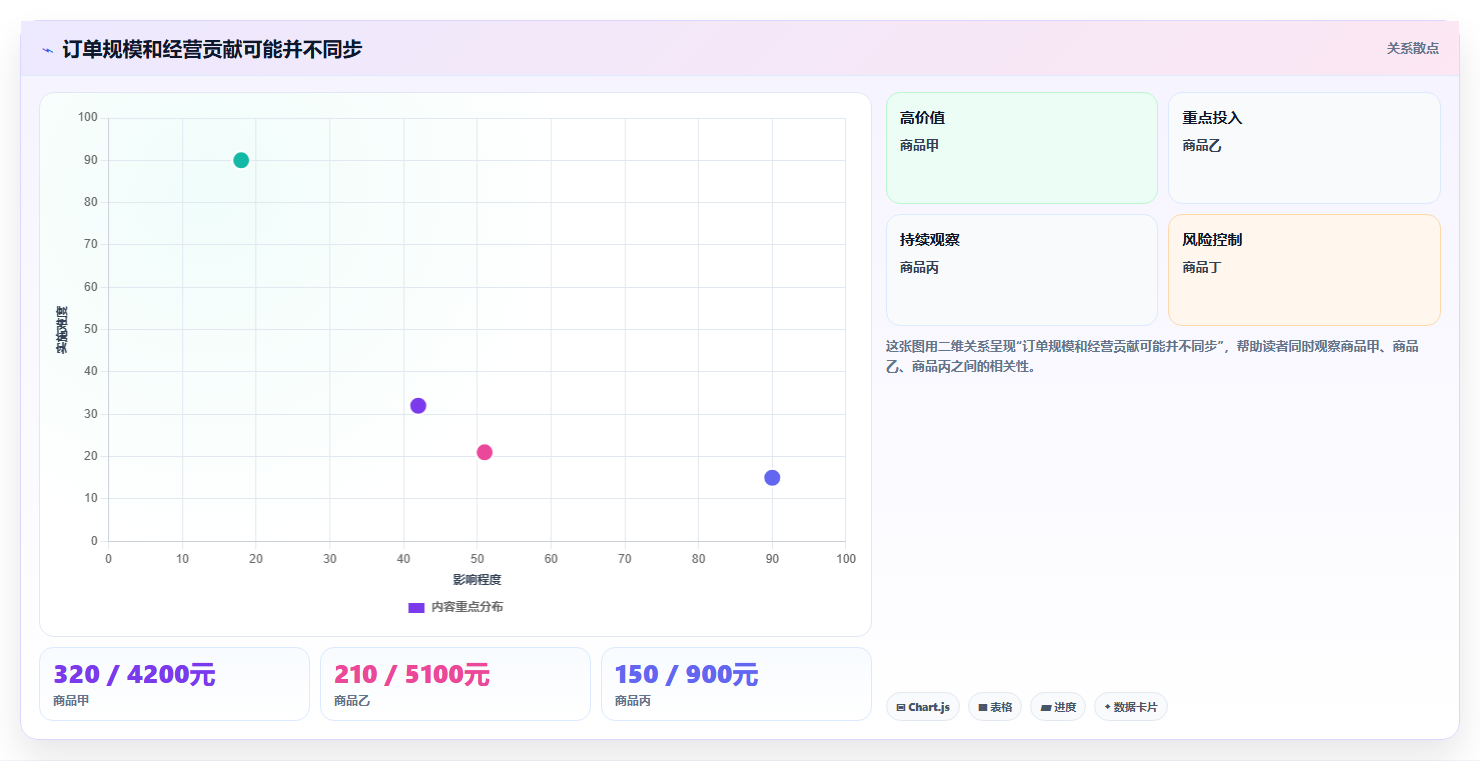The height and width of the screenshot is (761, 1480).
Task: Toggle the 内容重点分布 legend item
Action: point(456,607)
